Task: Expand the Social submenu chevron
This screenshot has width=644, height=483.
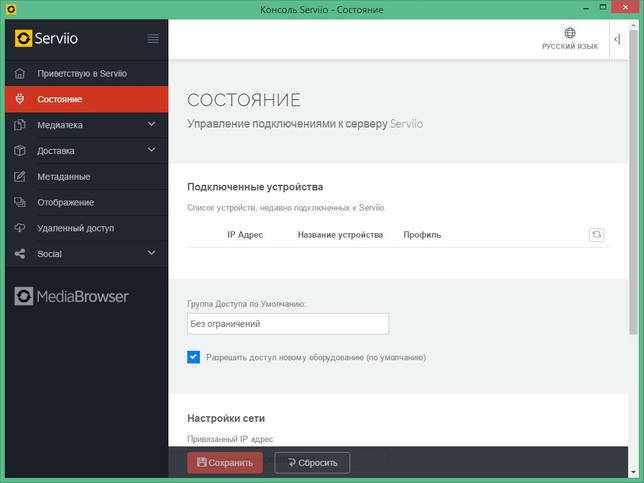Action: (x=151, y=253)
